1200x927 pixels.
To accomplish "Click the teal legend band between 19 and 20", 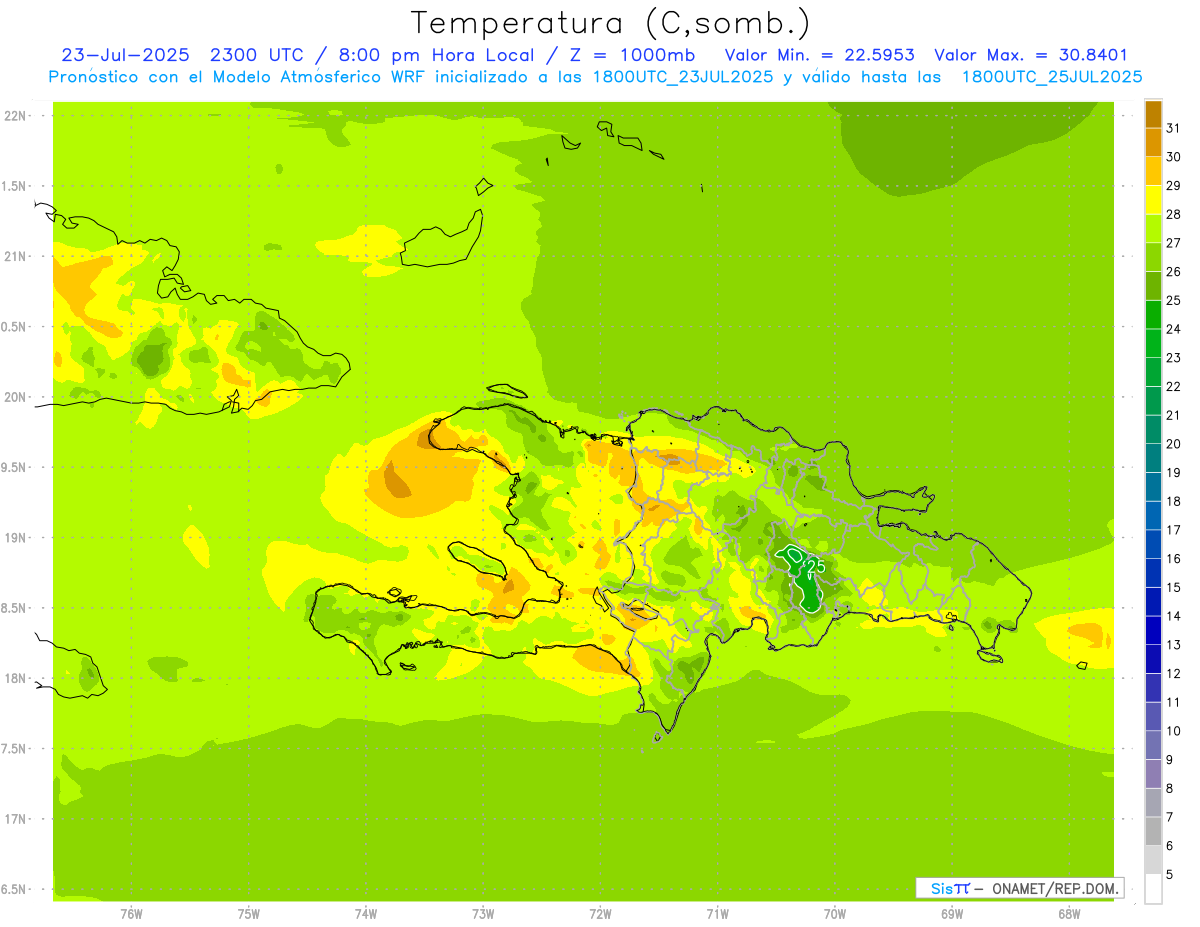I will pyautogui.click(x=1153, y=458).
